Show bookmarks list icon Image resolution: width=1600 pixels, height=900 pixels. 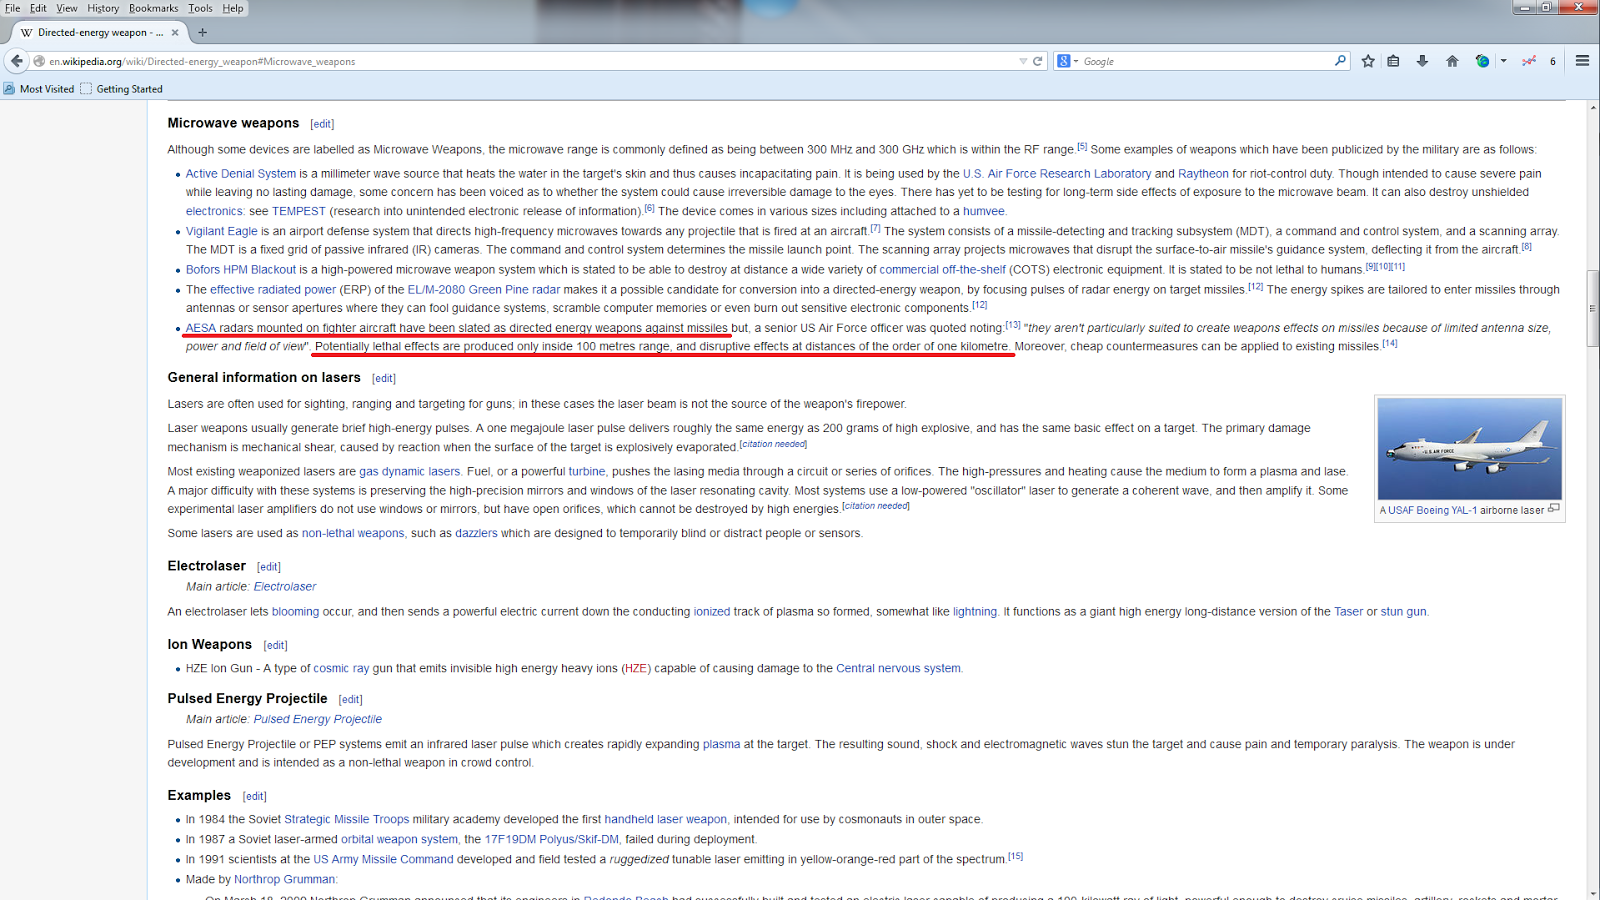1393,61
